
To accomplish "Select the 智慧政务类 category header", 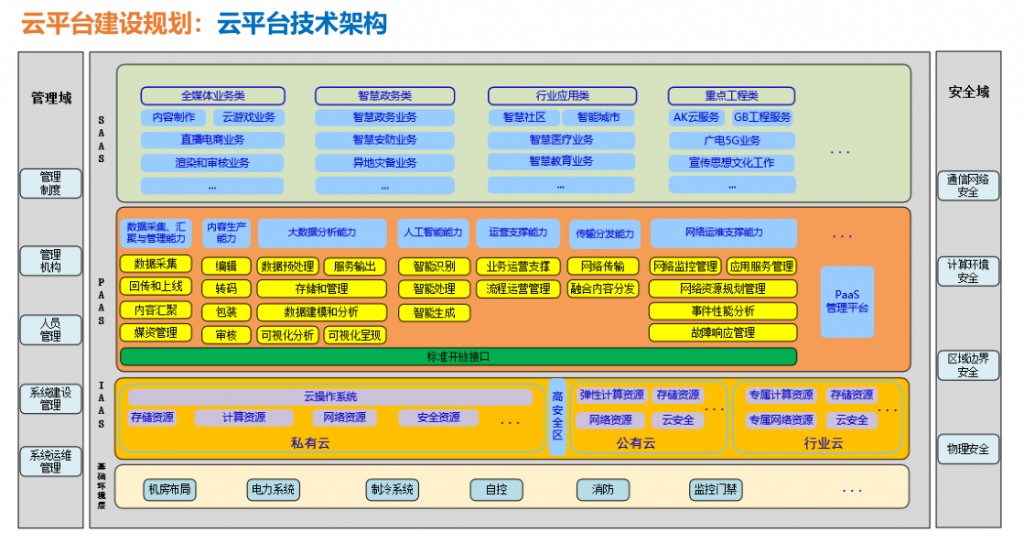I will pyautogui.click(x=385, y=96).
